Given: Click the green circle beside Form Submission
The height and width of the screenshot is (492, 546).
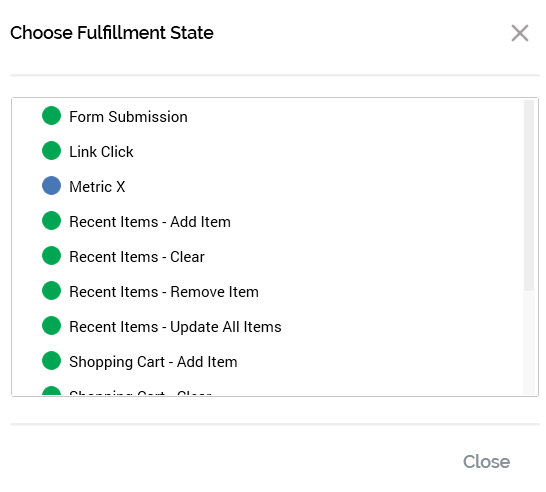Looking at the screenshot, I should pos(52,116).
